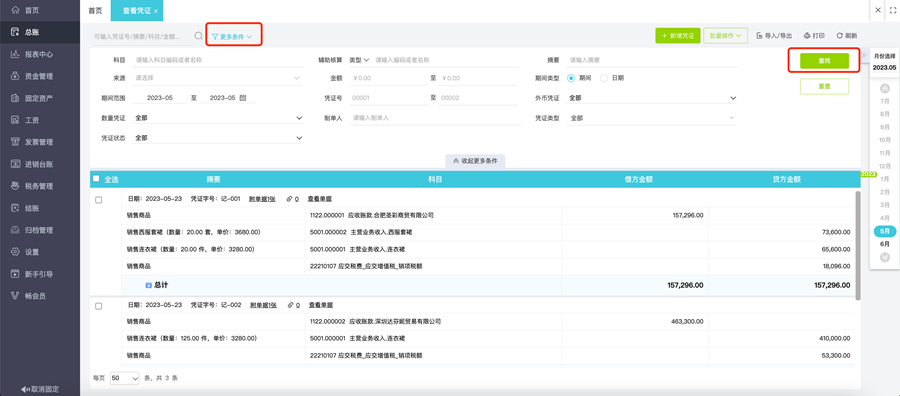
Task: Click the search magnifier icon
Action: [x=199, y=36]
